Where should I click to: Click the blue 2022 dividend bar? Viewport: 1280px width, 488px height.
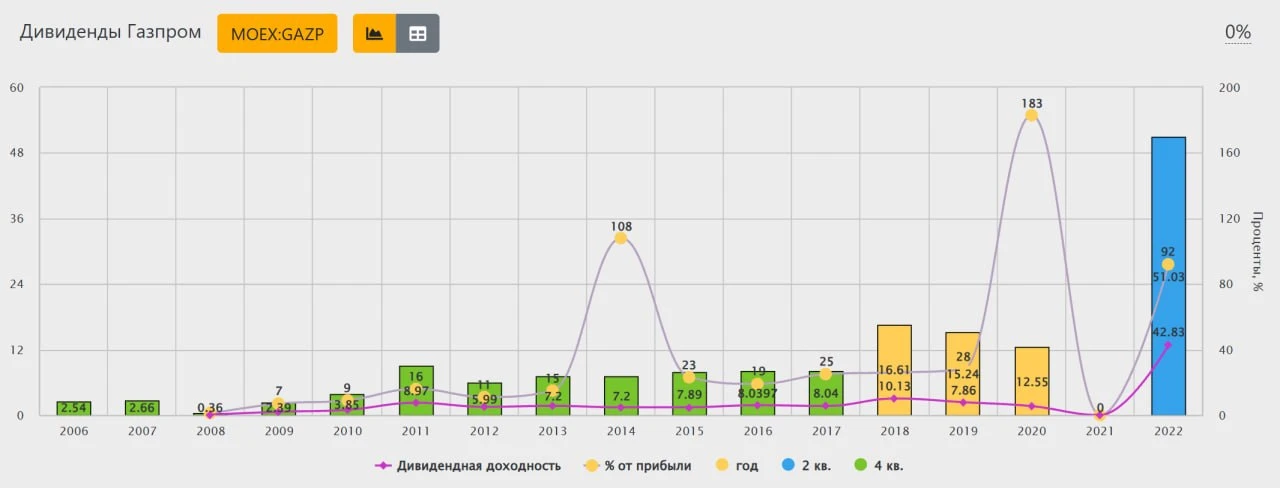1168,276
